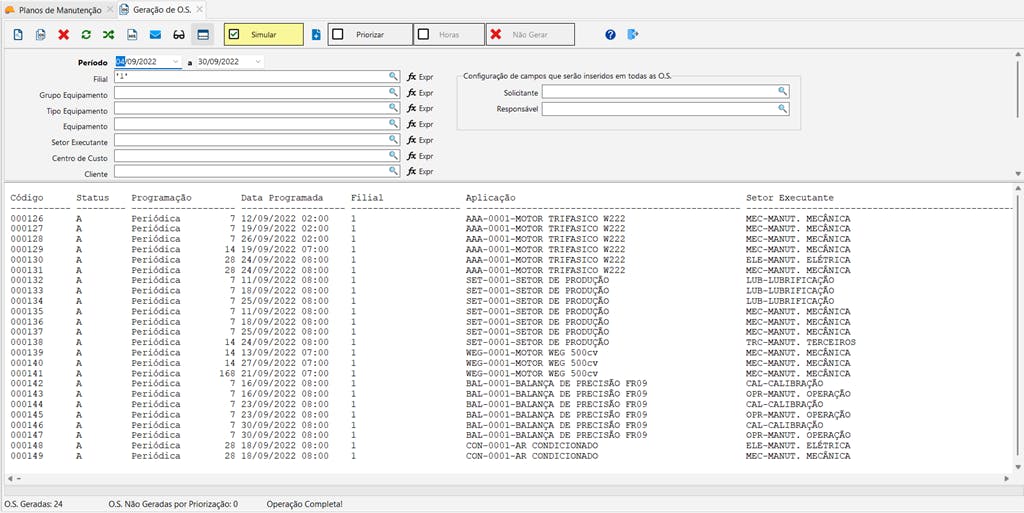Click the magnifier lookup icon in the Cliente field
1024x513 pixels.
pyautogui.click(x=393, y=171)
